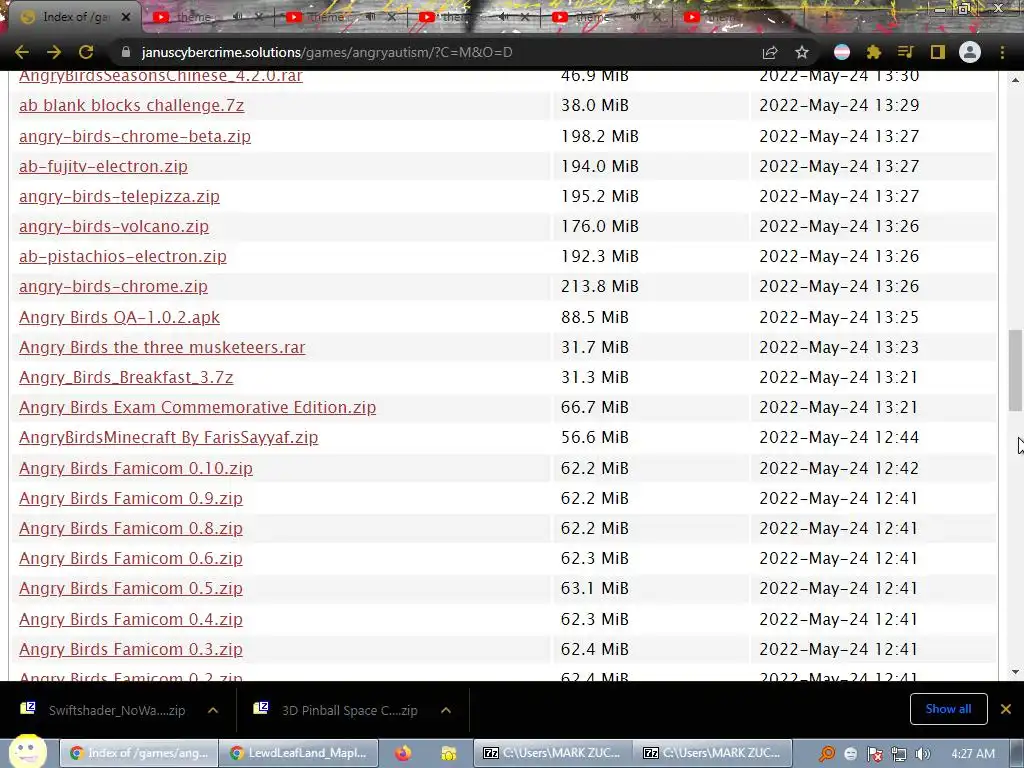
Task: Click the ab-fujitv-electron.zip link
Action: coord(103,167)
